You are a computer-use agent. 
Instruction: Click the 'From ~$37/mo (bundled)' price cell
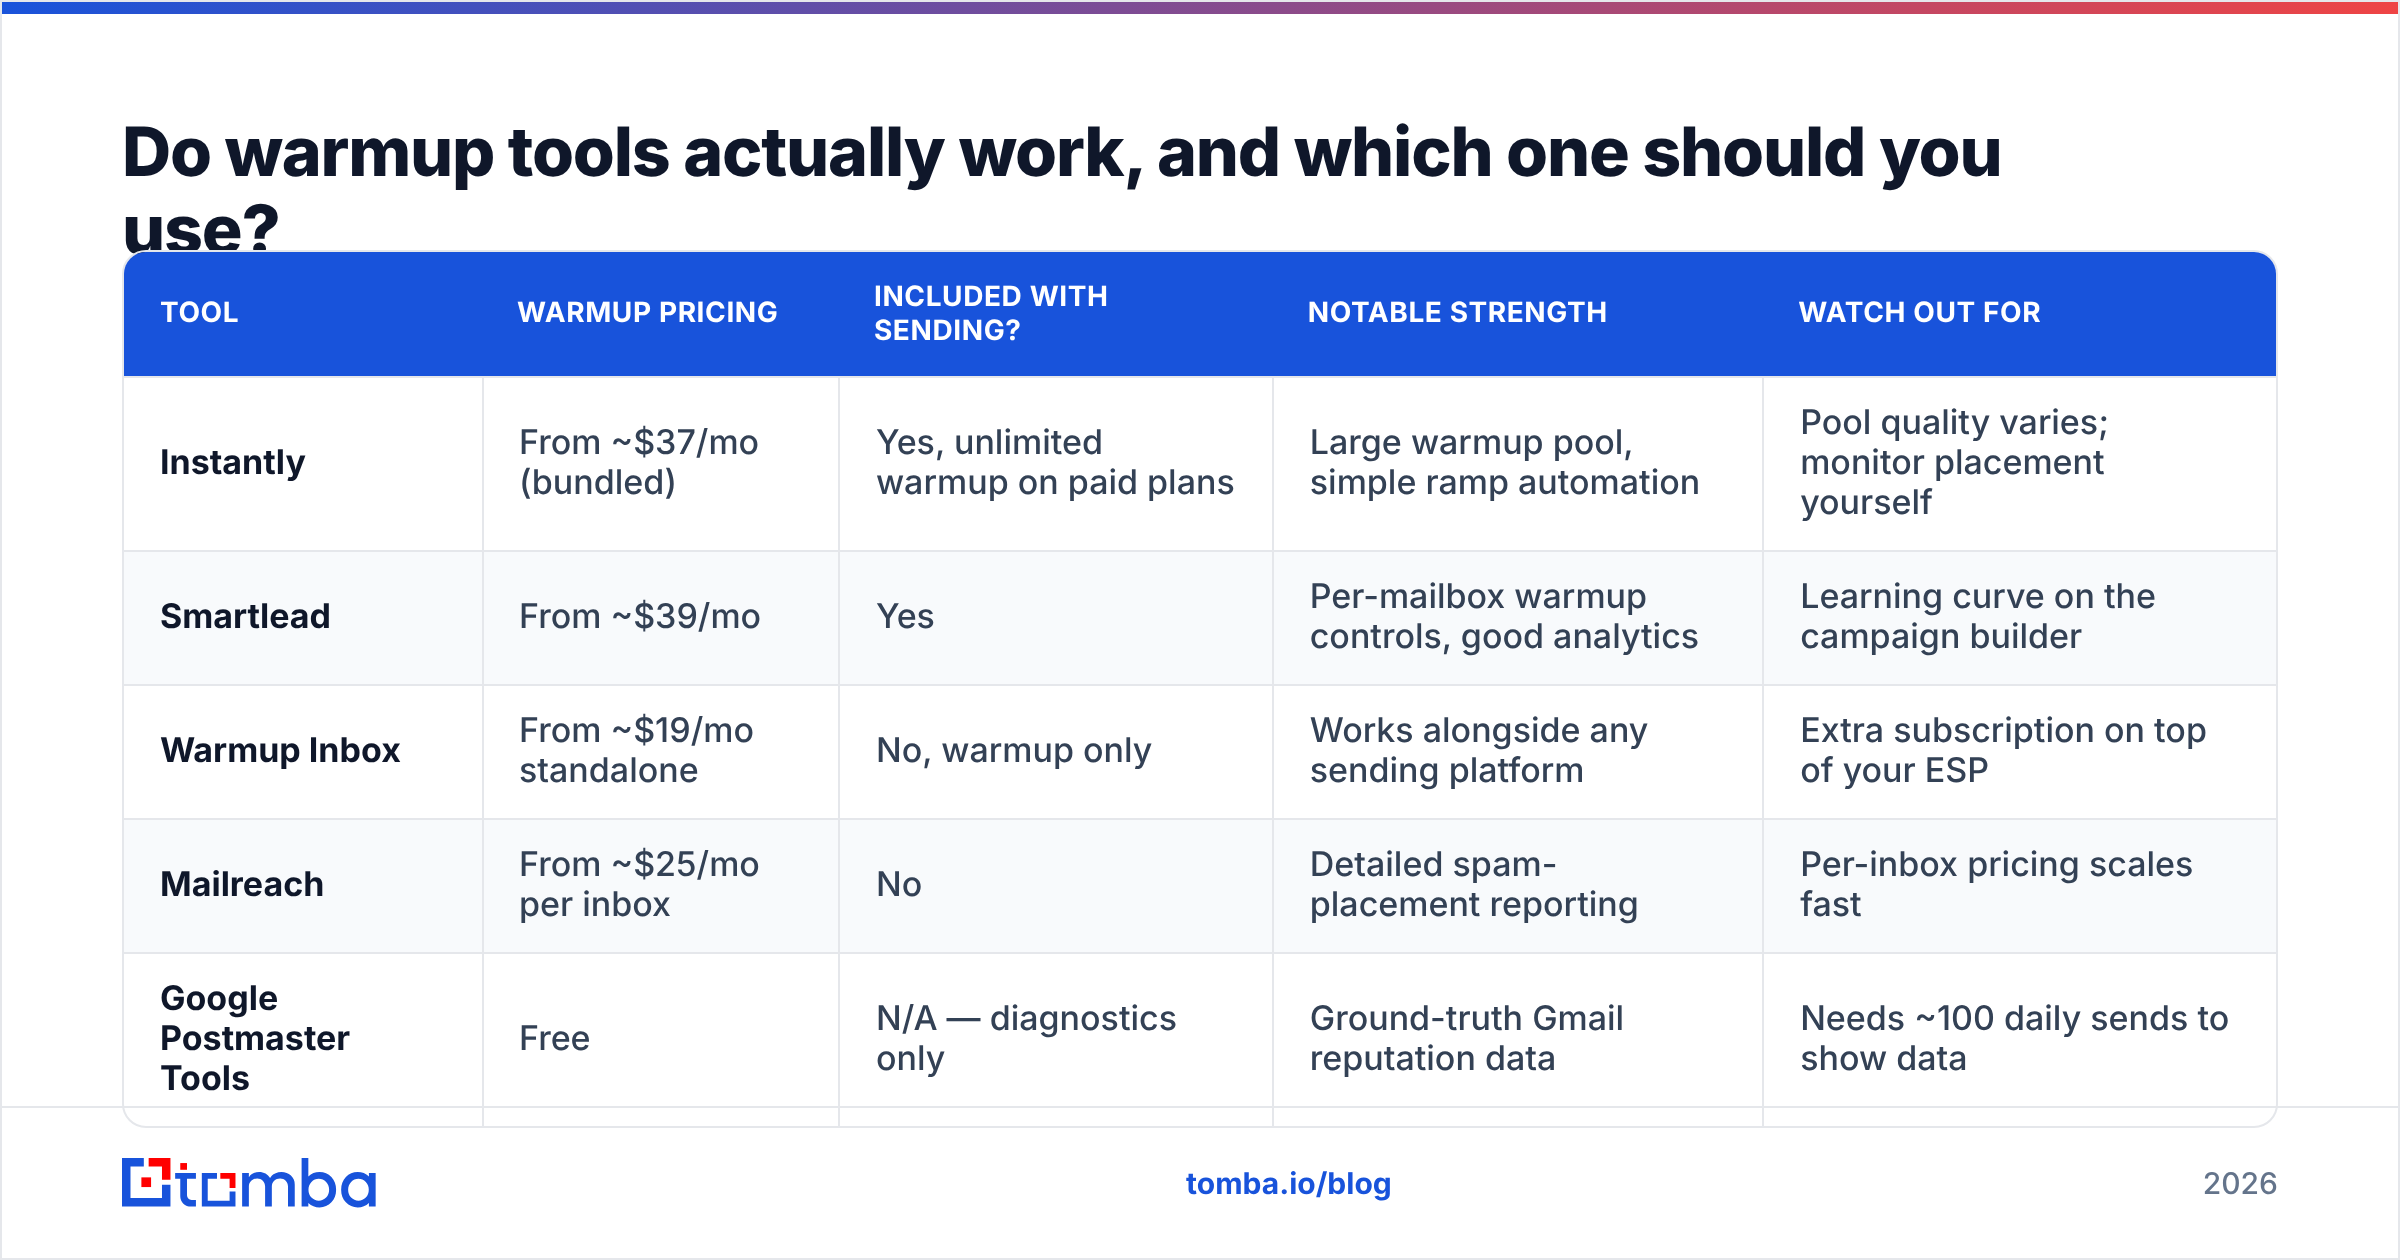click(639, 462)
